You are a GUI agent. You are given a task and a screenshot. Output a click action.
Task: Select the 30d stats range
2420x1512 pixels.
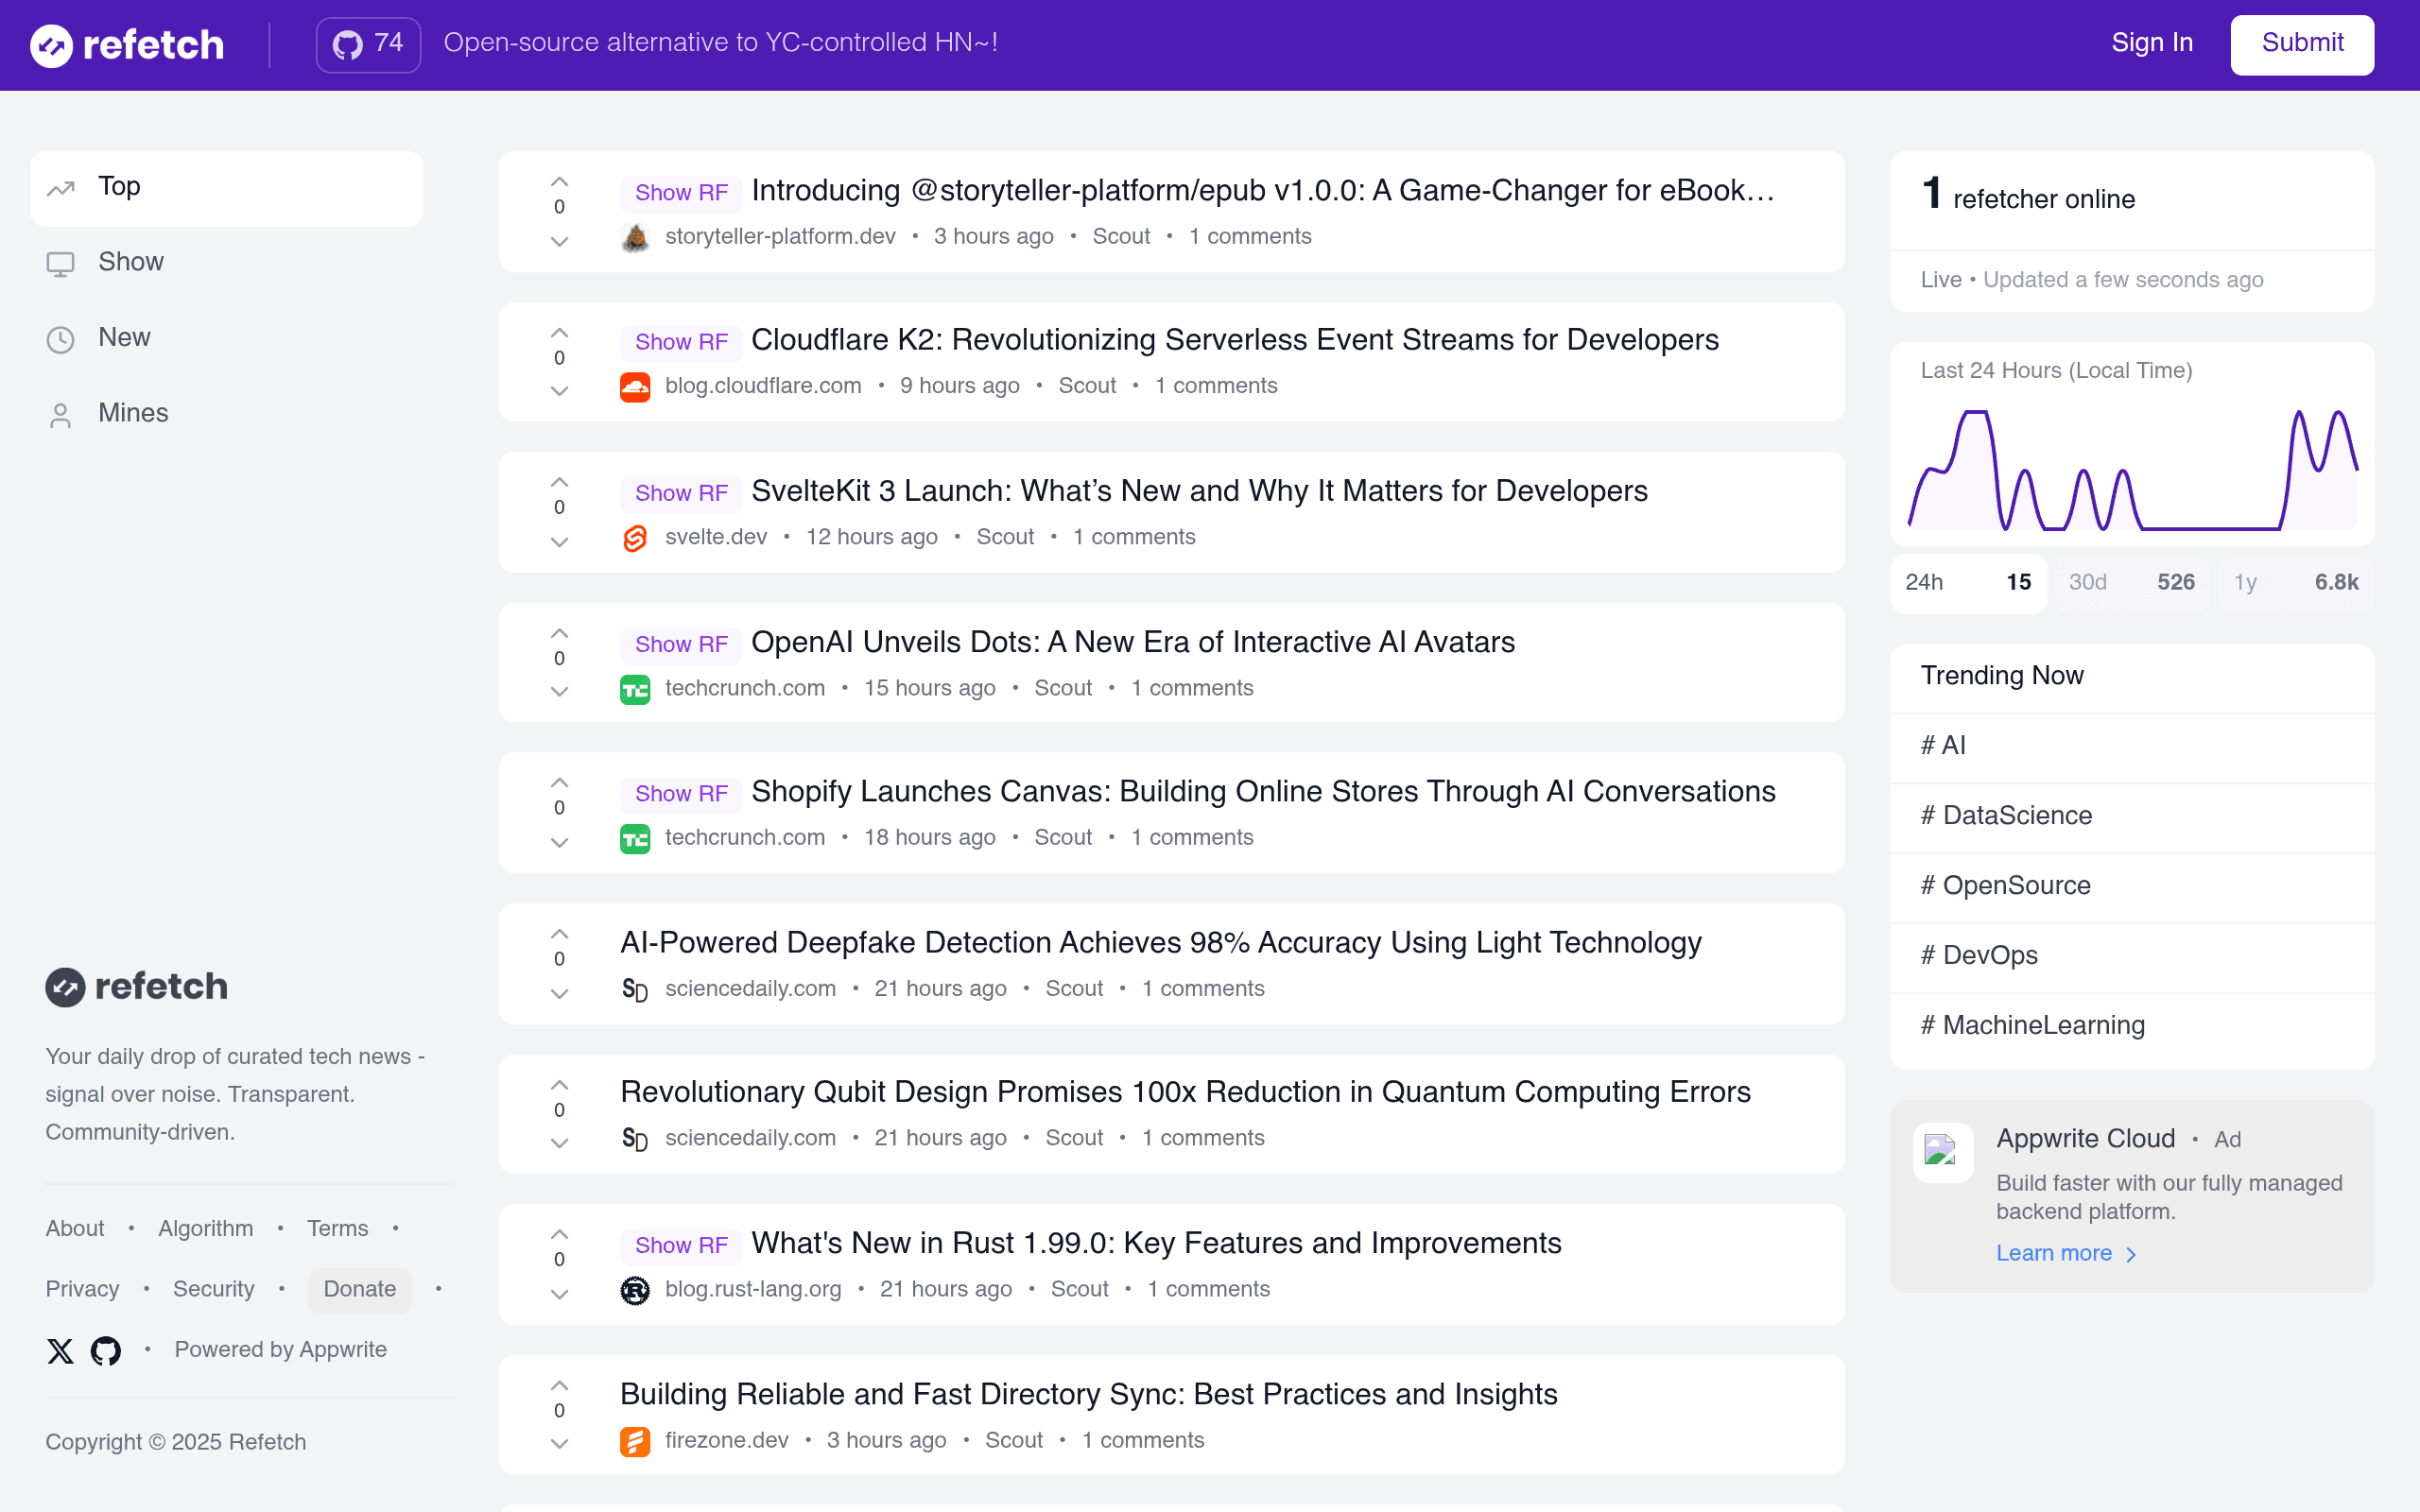point(2131,582)
